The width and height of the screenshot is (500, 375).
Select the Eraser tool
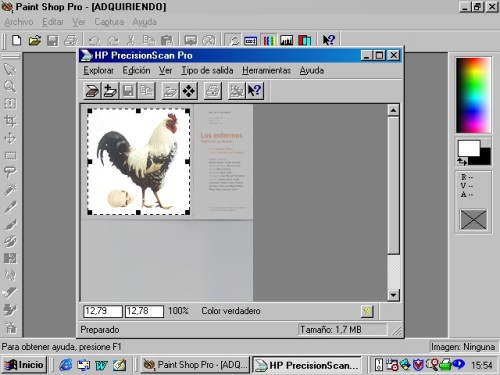(x=10, y=292)
